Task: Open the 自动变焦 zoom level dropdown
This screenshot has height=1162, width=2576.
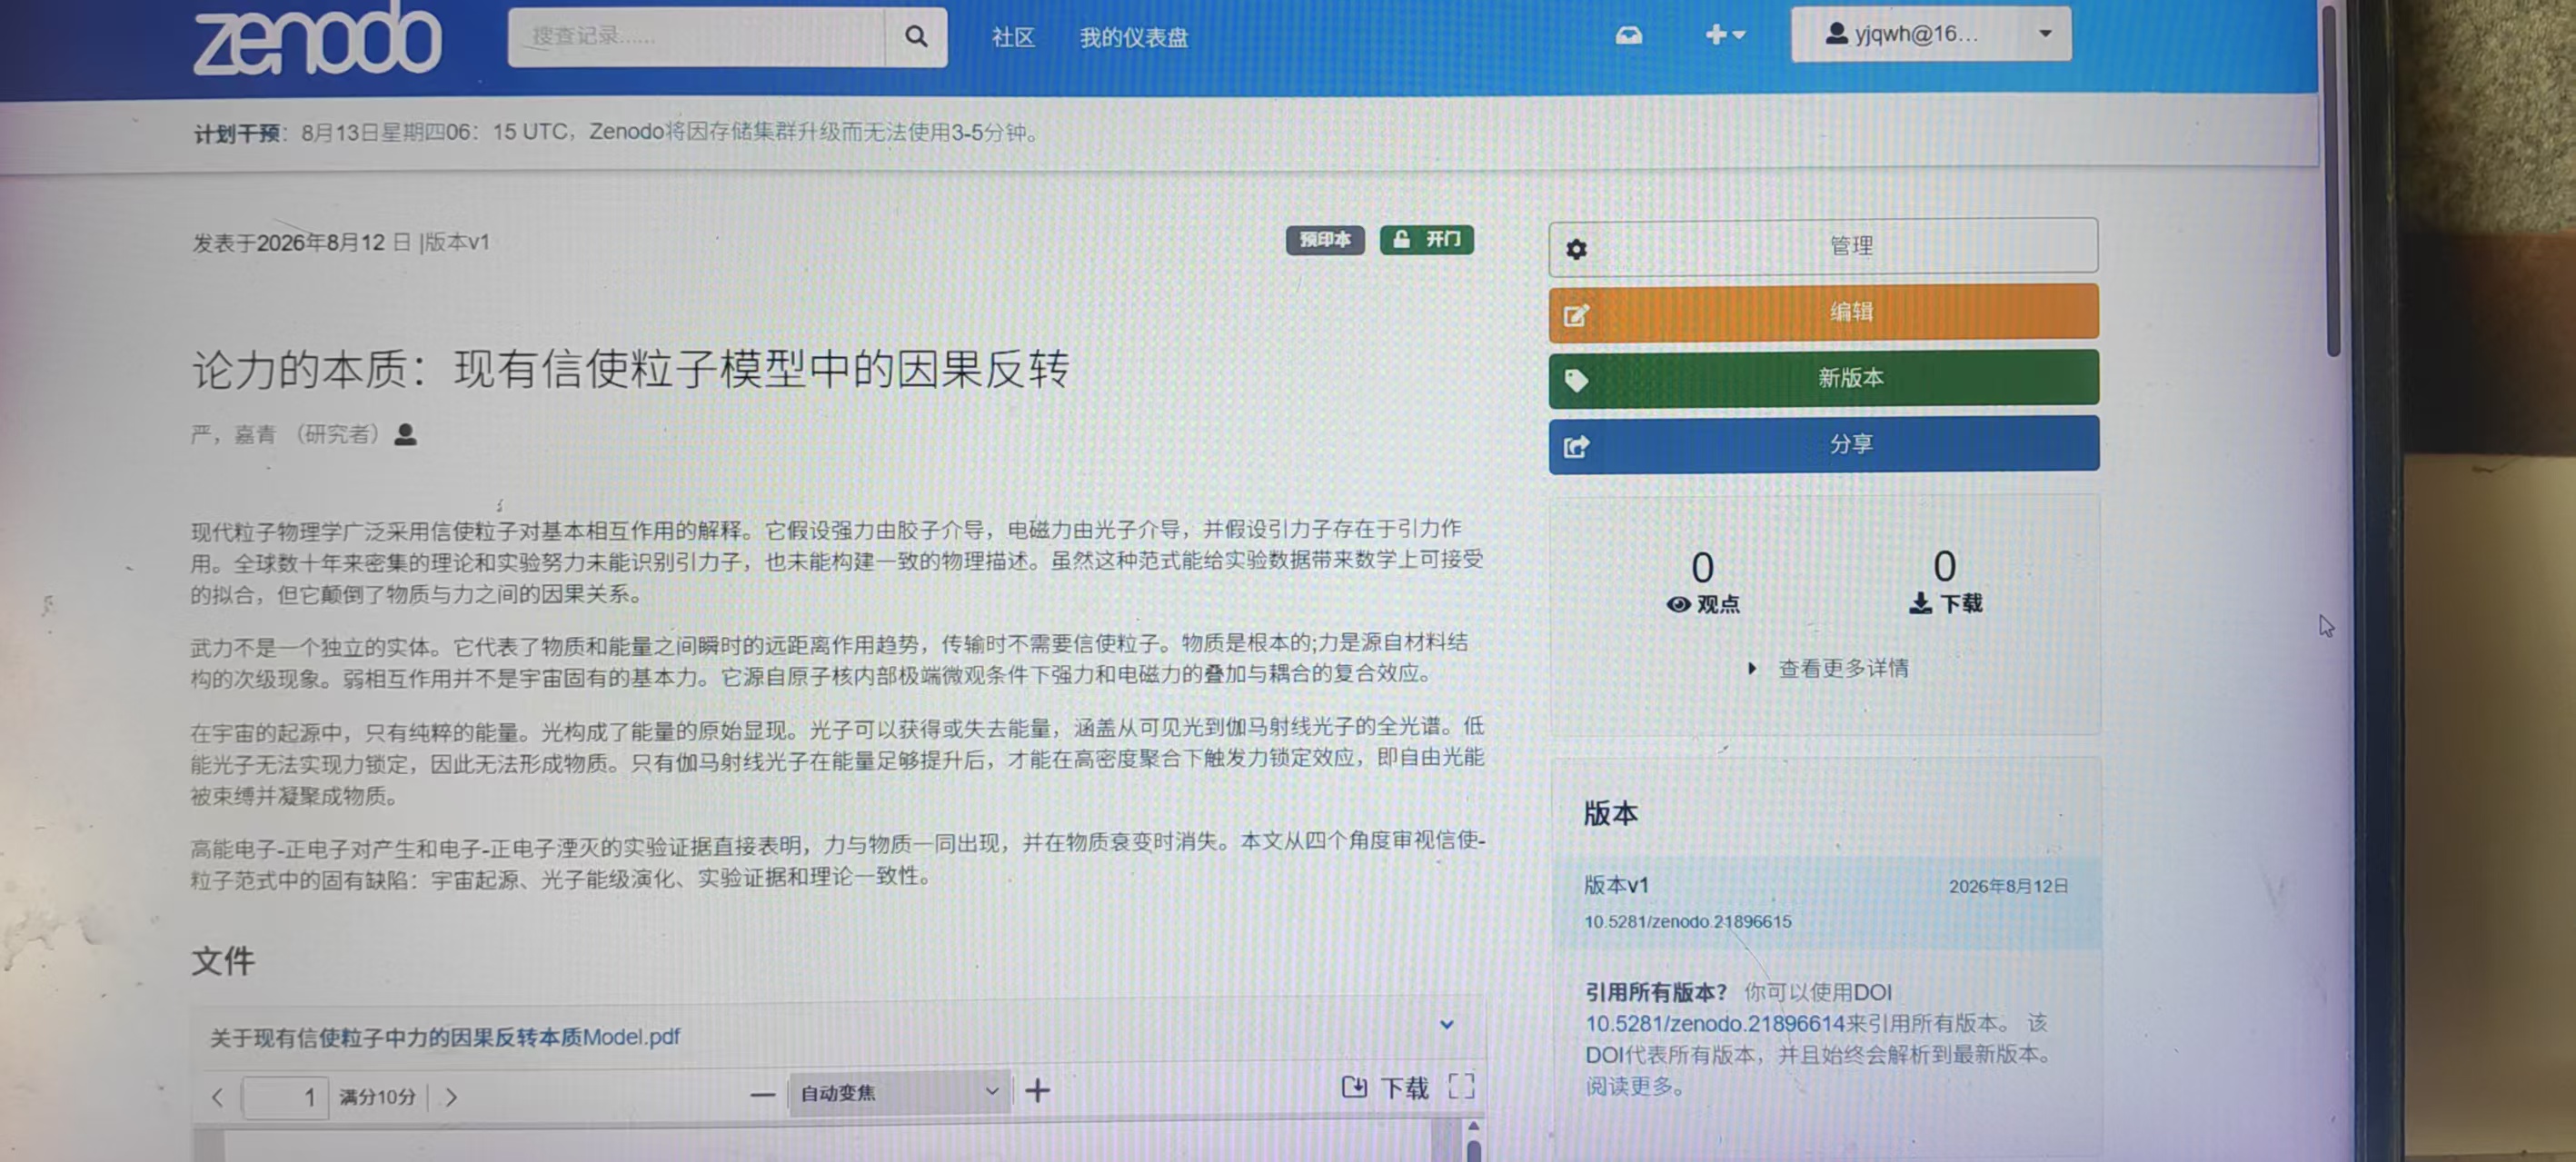Action: tap(899, 1092)
